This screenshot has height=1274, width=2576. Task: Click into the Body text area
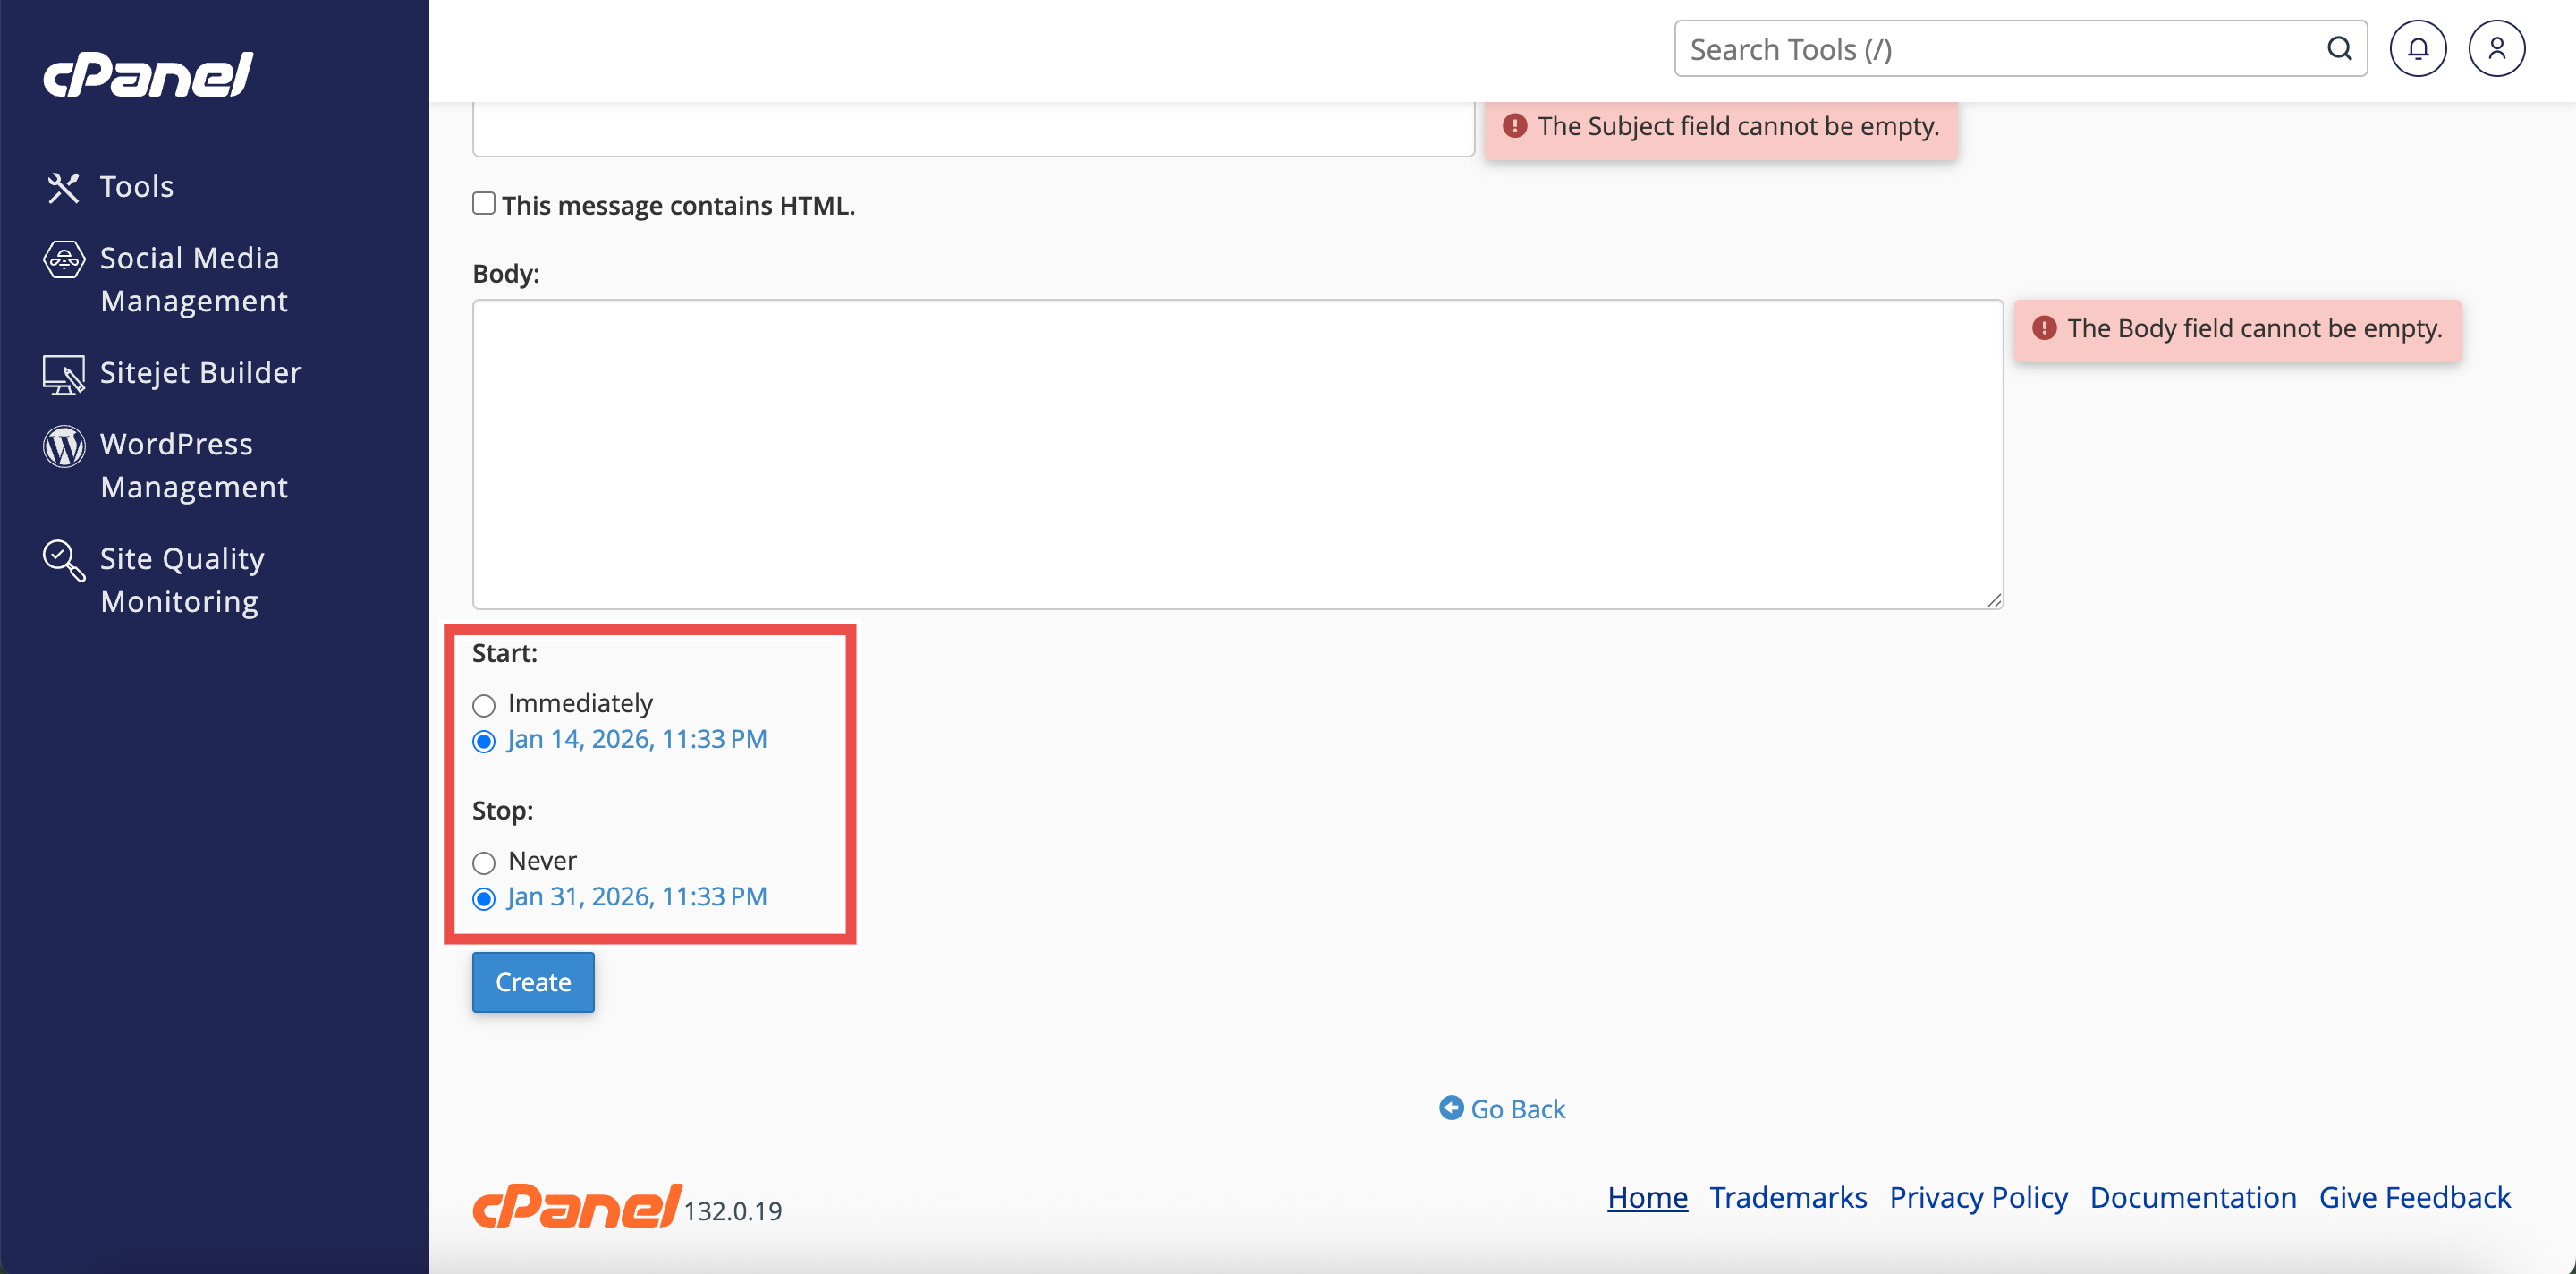tap(1237, 454)
